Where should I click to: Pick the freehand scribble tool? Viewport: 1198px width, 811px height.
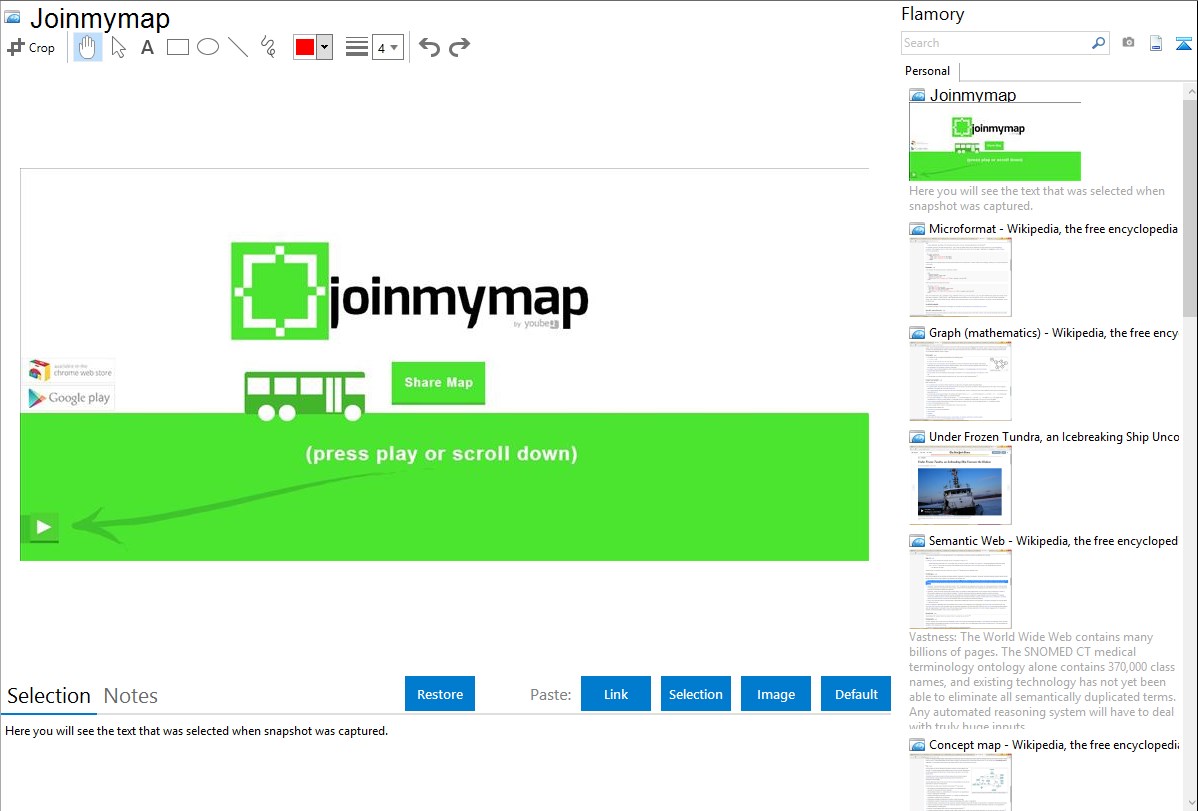point(268,47)
